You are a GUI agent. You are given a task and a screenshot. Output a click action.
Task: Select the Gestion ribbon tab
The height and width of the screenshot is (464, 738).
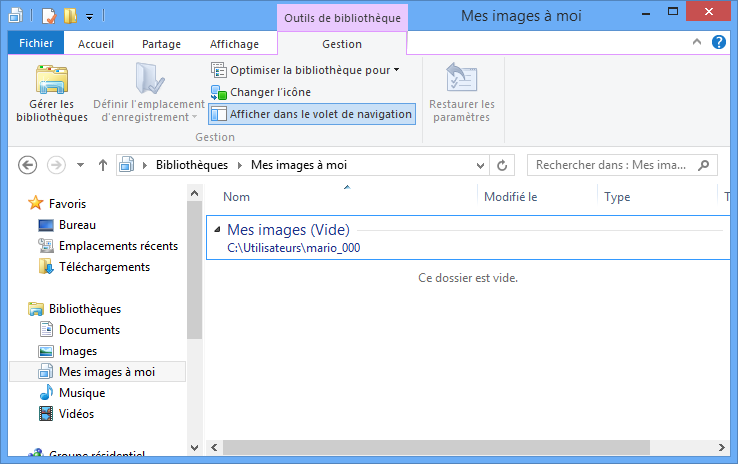point(342,44)
